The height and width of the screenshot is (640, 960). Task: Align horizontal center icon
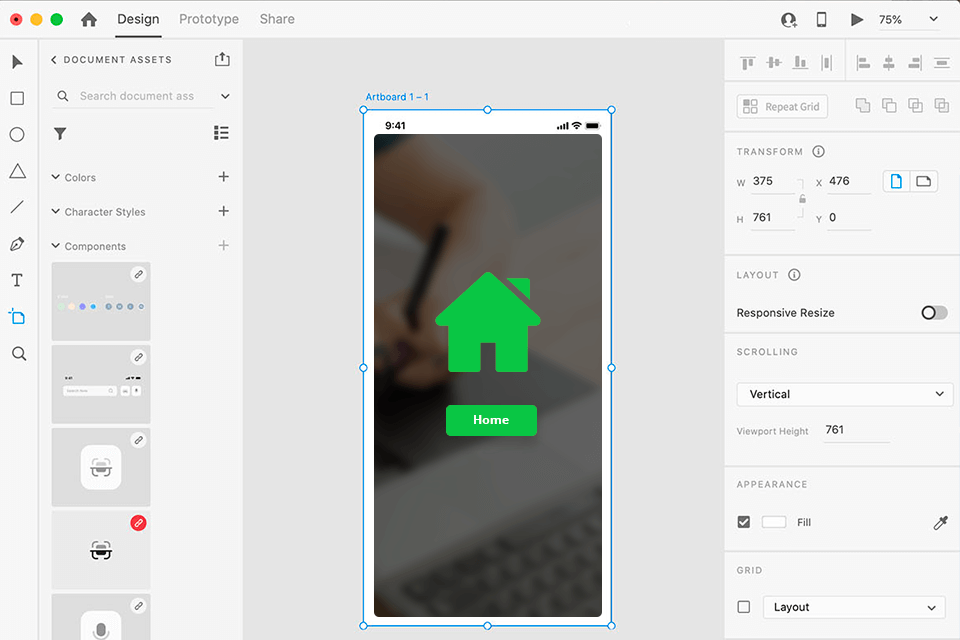889,62
